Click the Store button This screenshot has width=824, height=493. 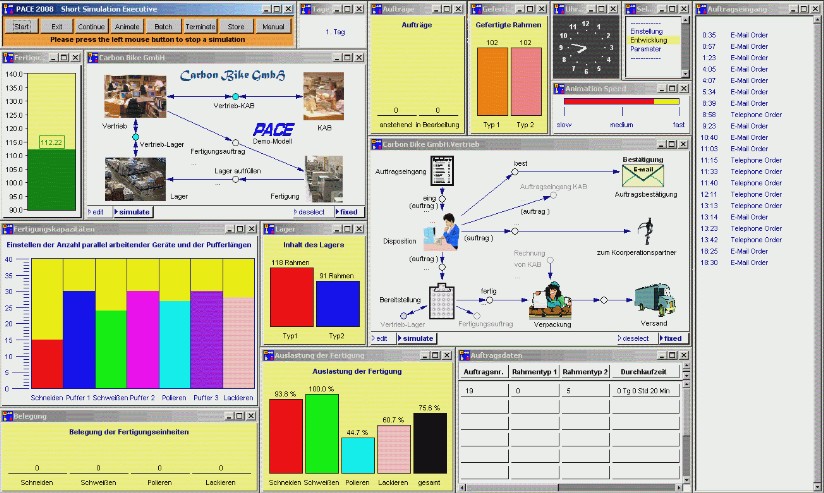coord(236,26)
